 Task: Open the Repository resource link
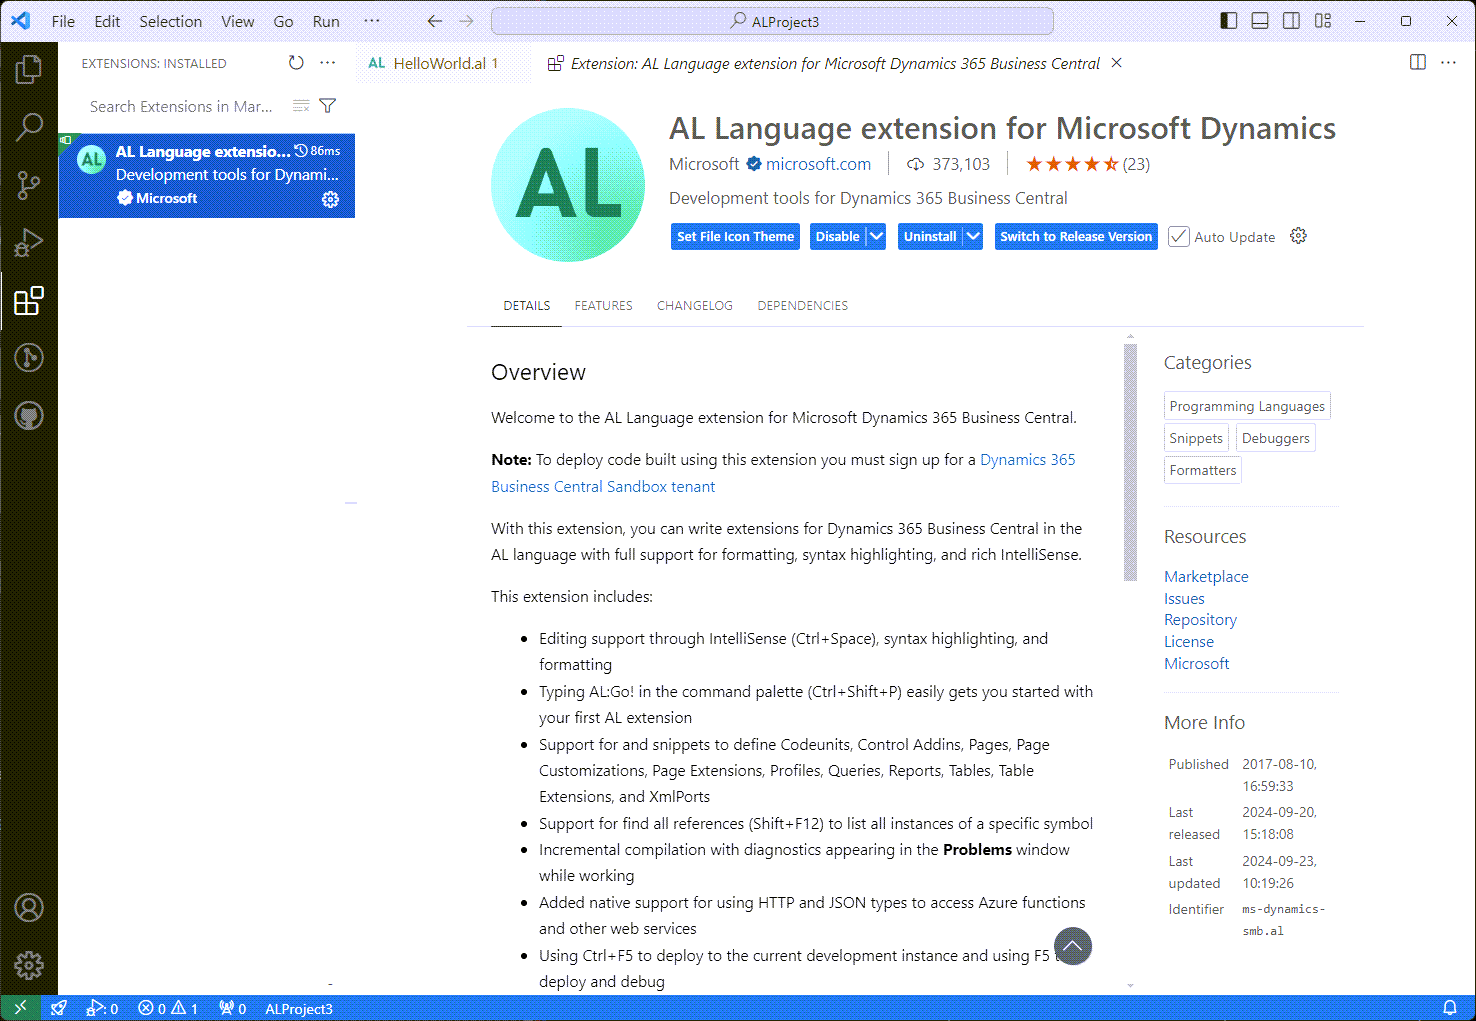click(1200, 620)
